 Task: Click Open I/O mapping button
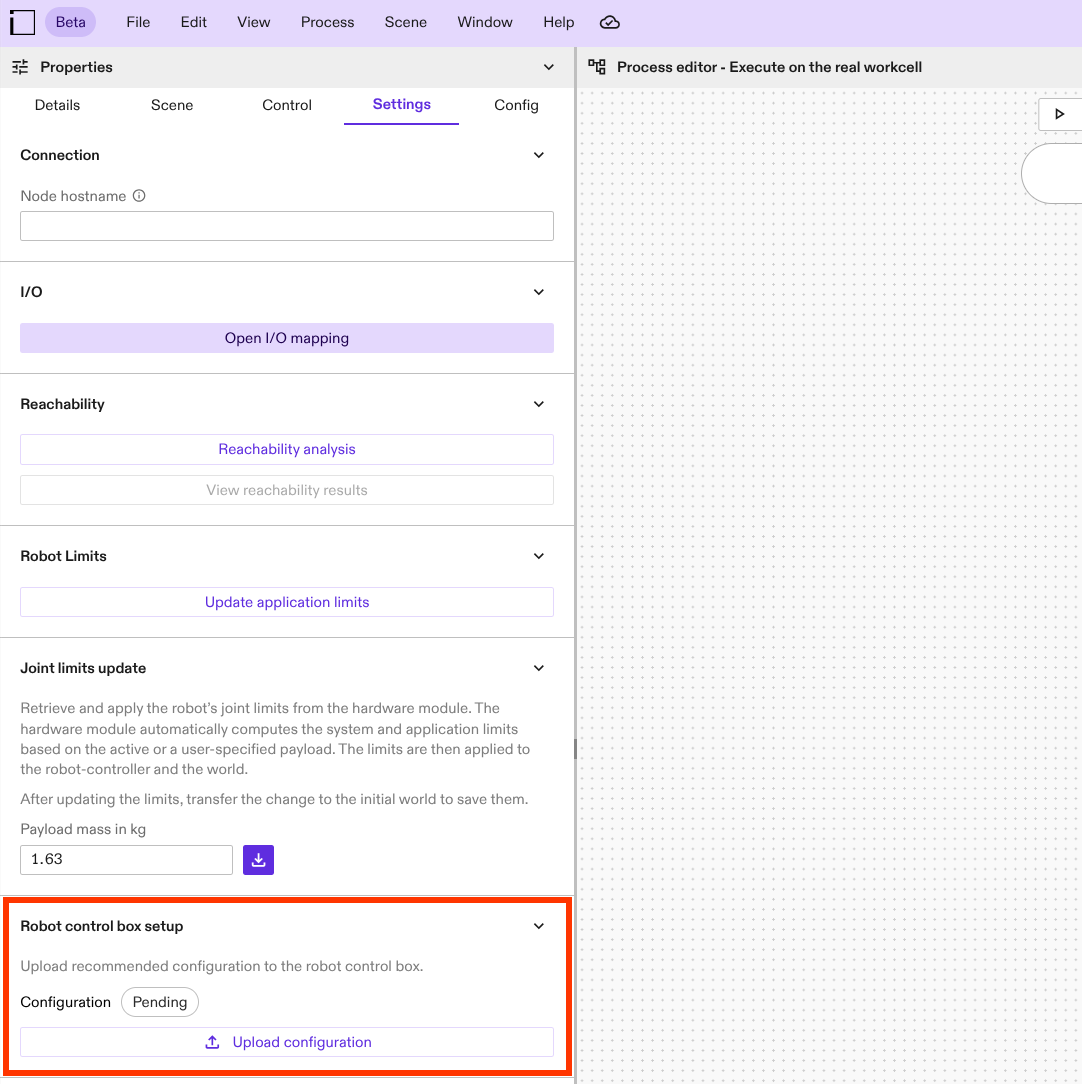click(287, 338)
